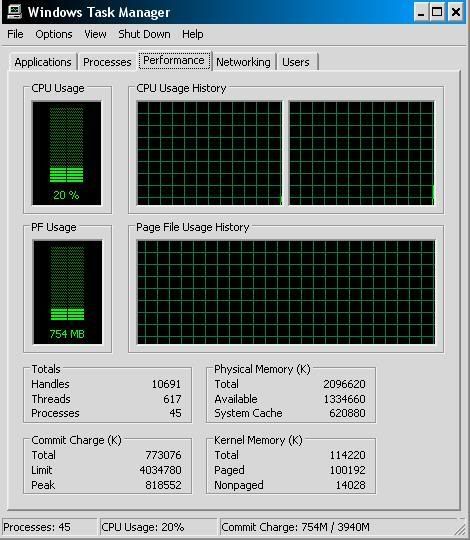Open the View menu
The height and width of the screenshot is (540, 470).
click(x=95, y=34)
